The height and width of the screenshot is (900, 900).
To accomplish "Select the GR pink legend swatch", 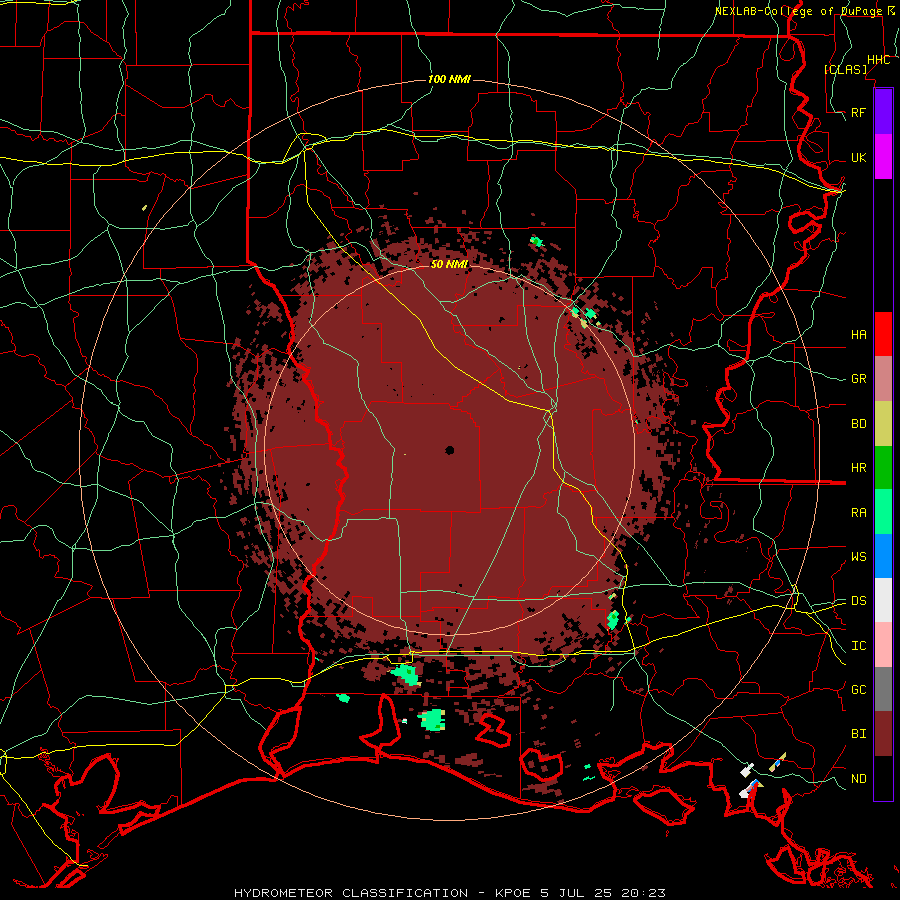I will point(883,378).
